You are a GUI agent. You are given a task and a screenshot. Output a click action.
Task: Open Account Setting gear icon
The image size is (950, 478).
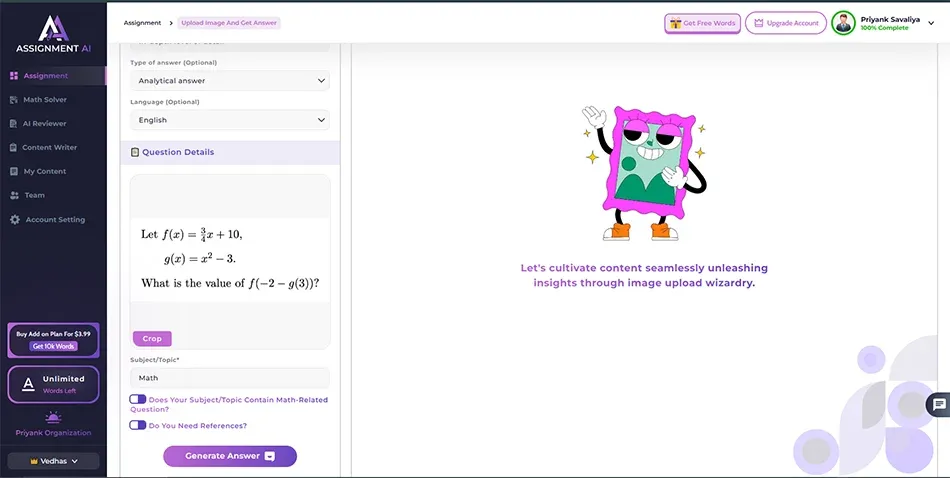[x=14, y=220]
